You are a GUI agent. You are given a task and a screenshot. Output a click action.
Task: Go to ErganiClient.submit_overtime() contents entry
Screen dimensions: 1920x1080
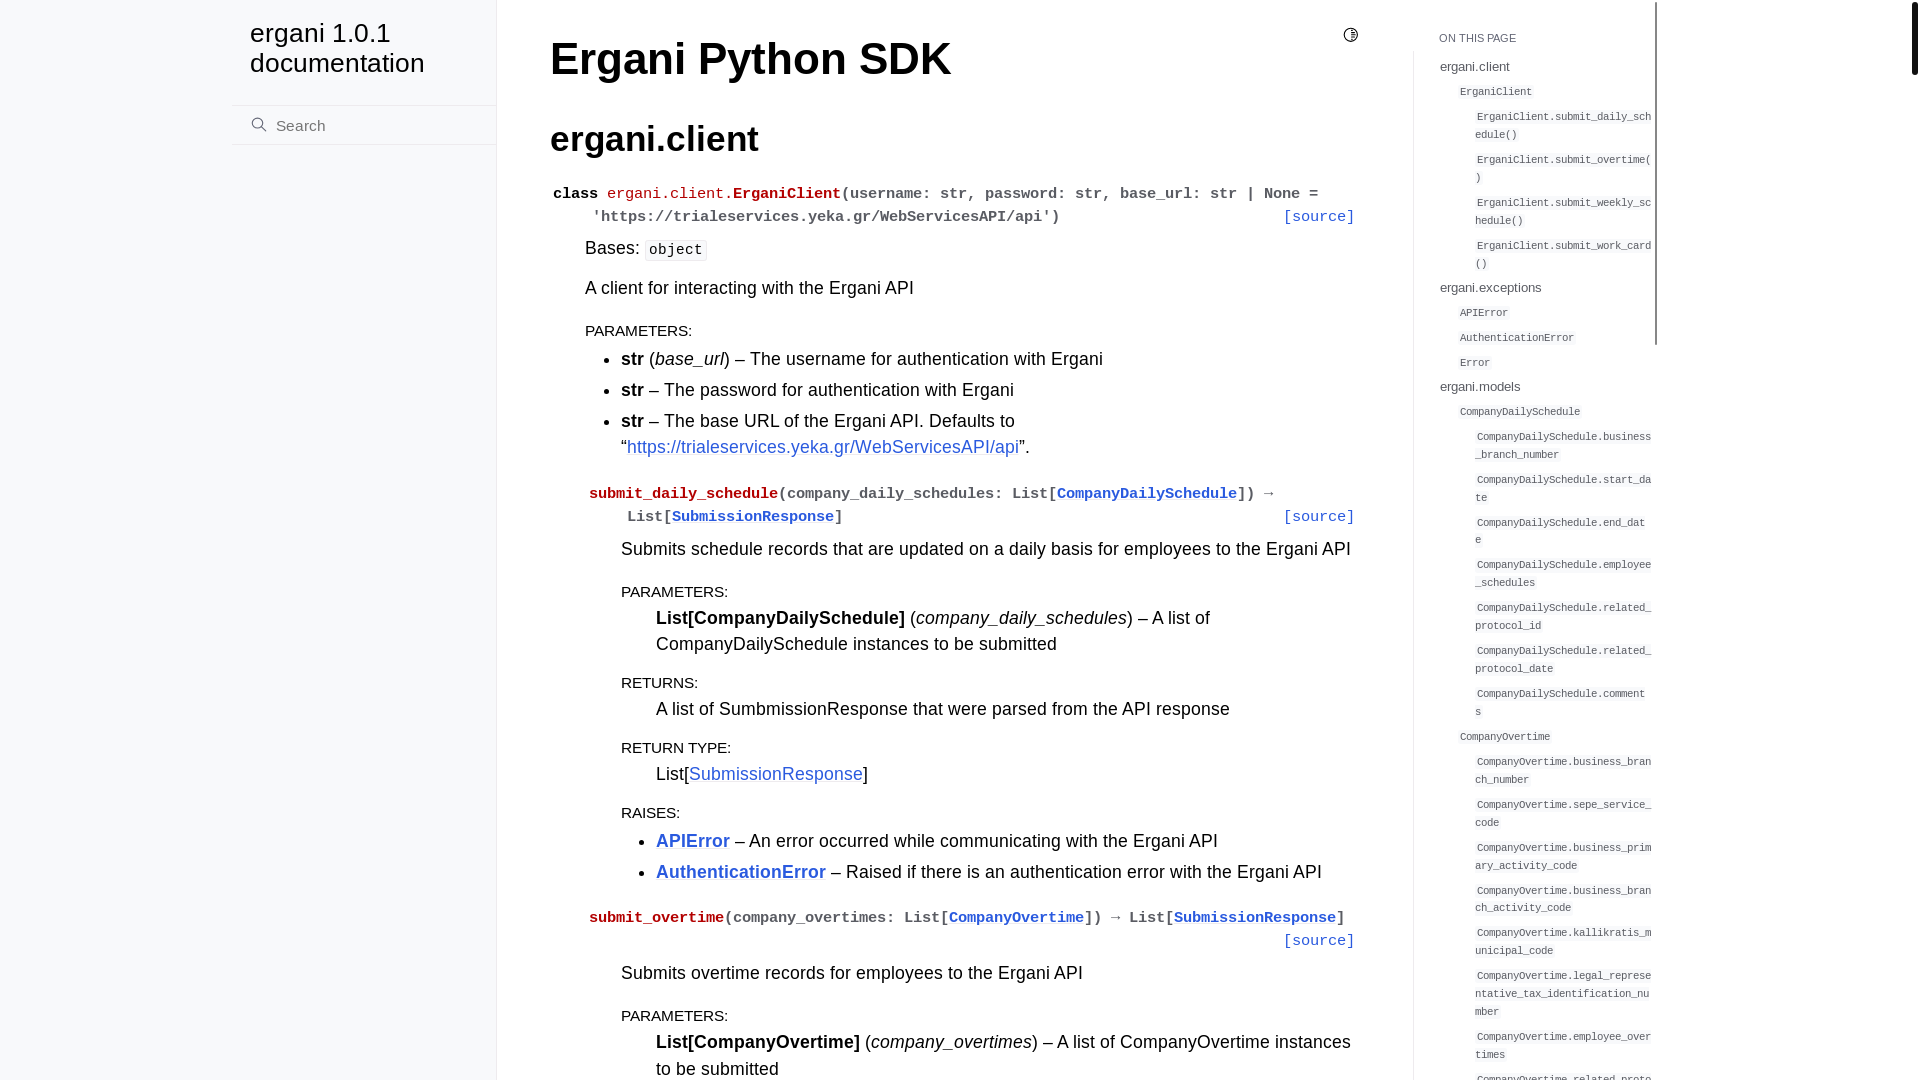click(x=1563, y=169)
